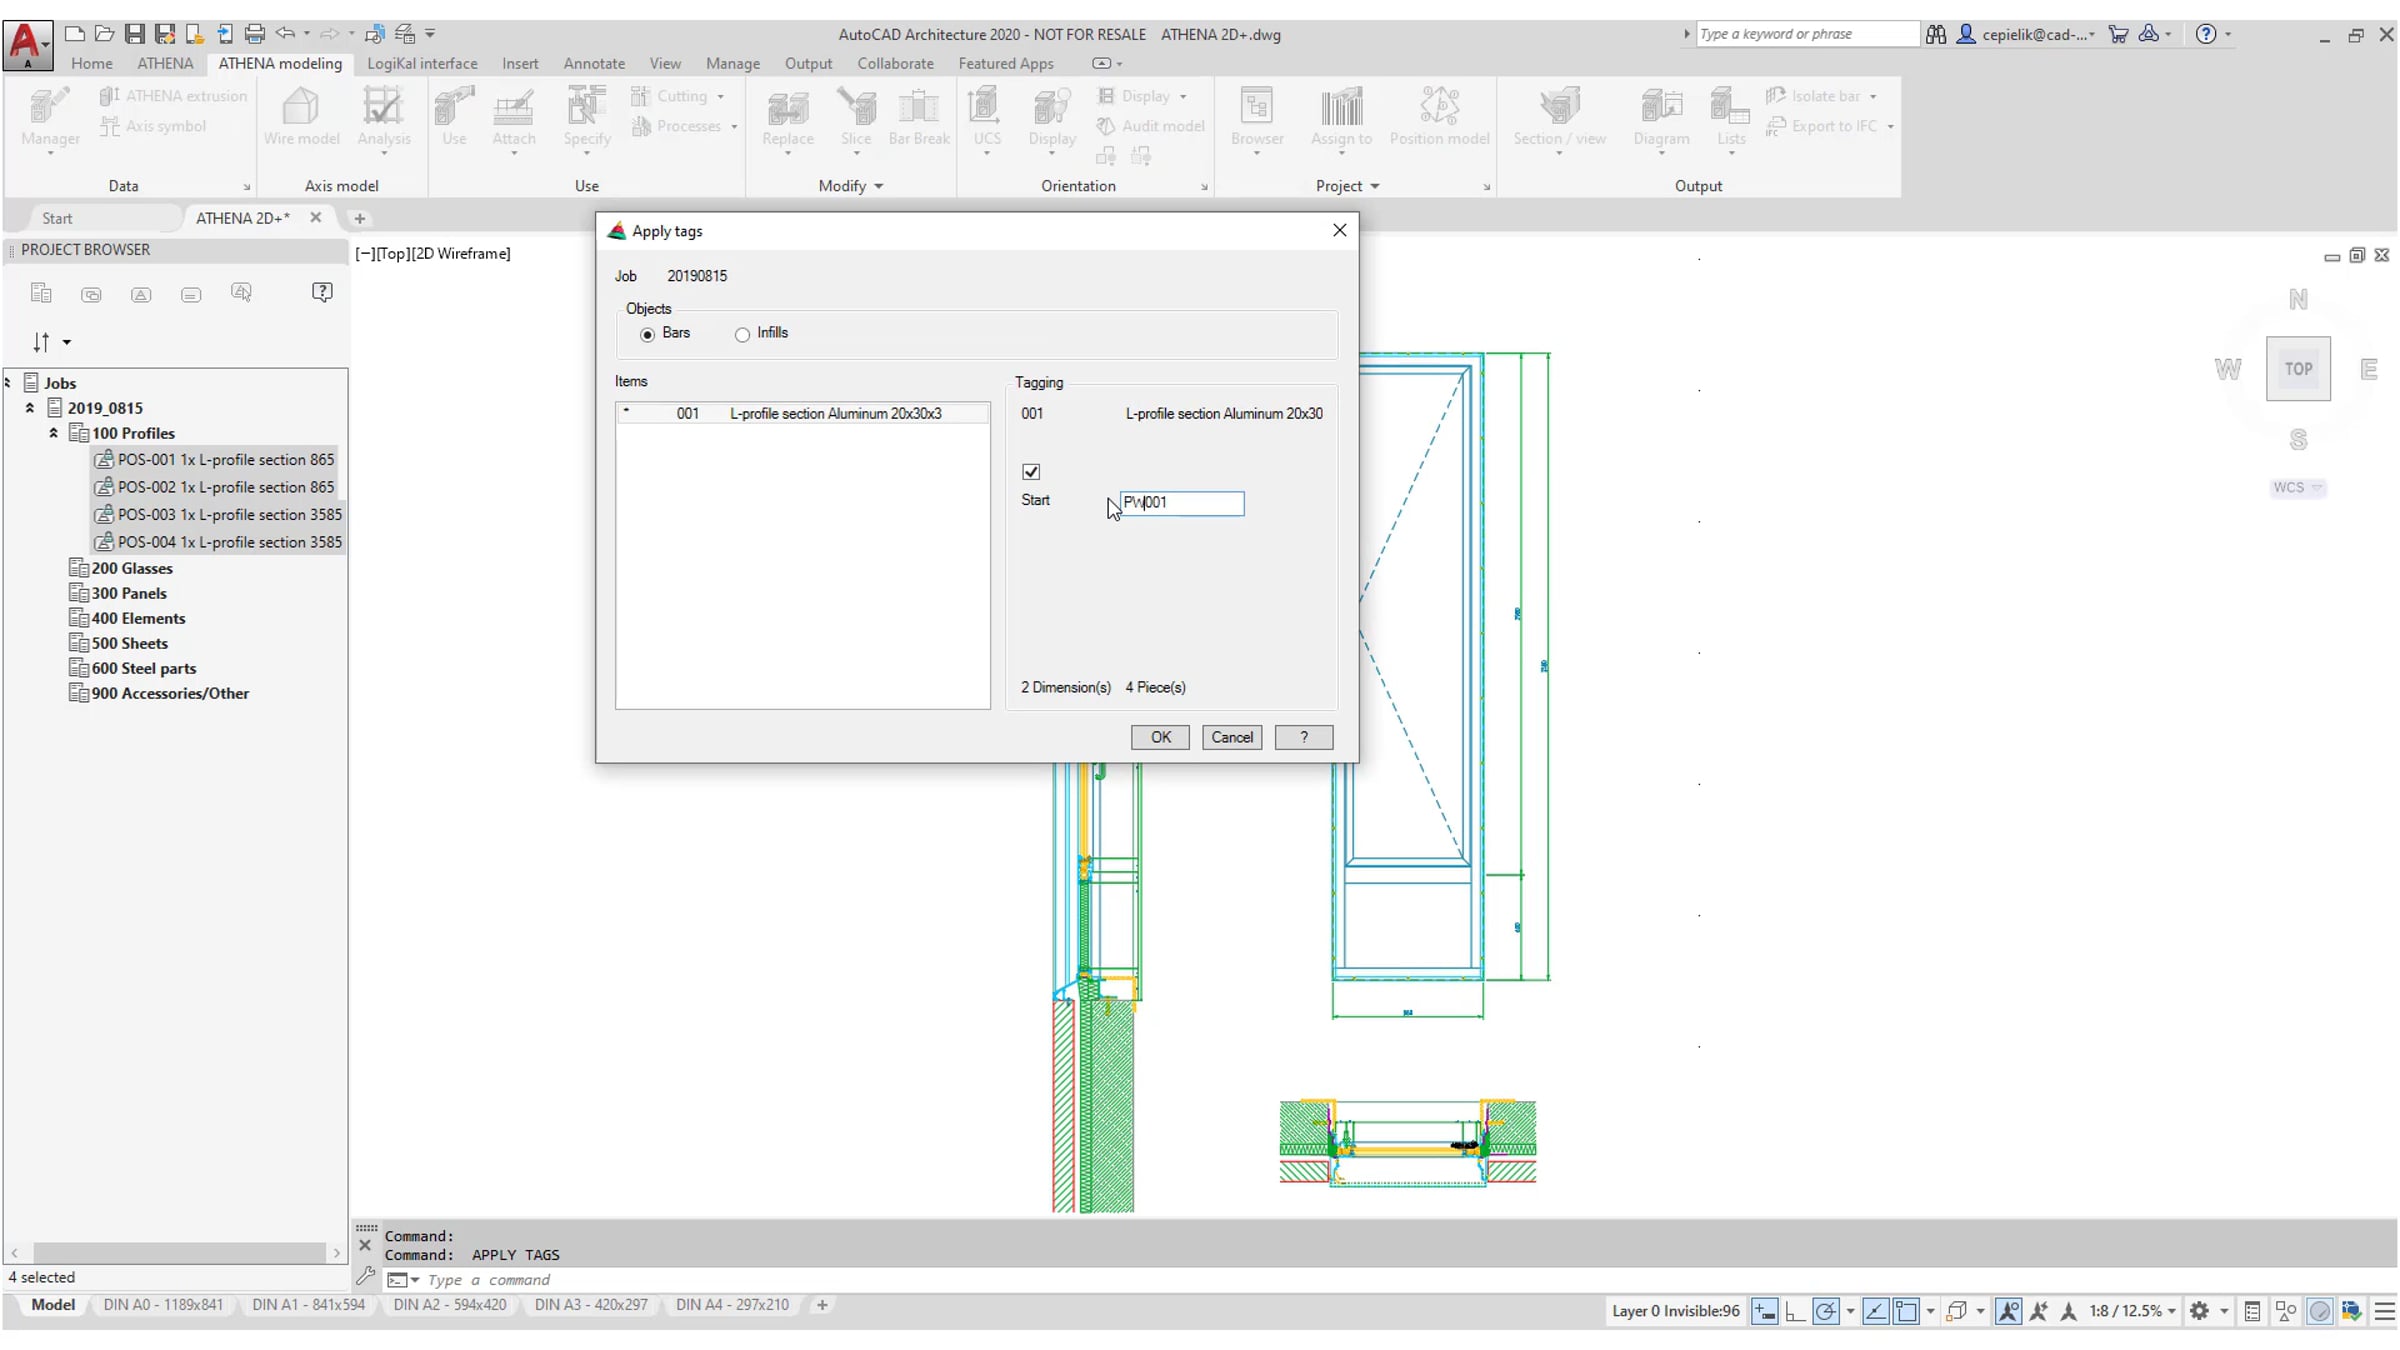This screenshot has height=1350, width=2400.
Task: Select the Bars radio button
Action: point(648,334)
